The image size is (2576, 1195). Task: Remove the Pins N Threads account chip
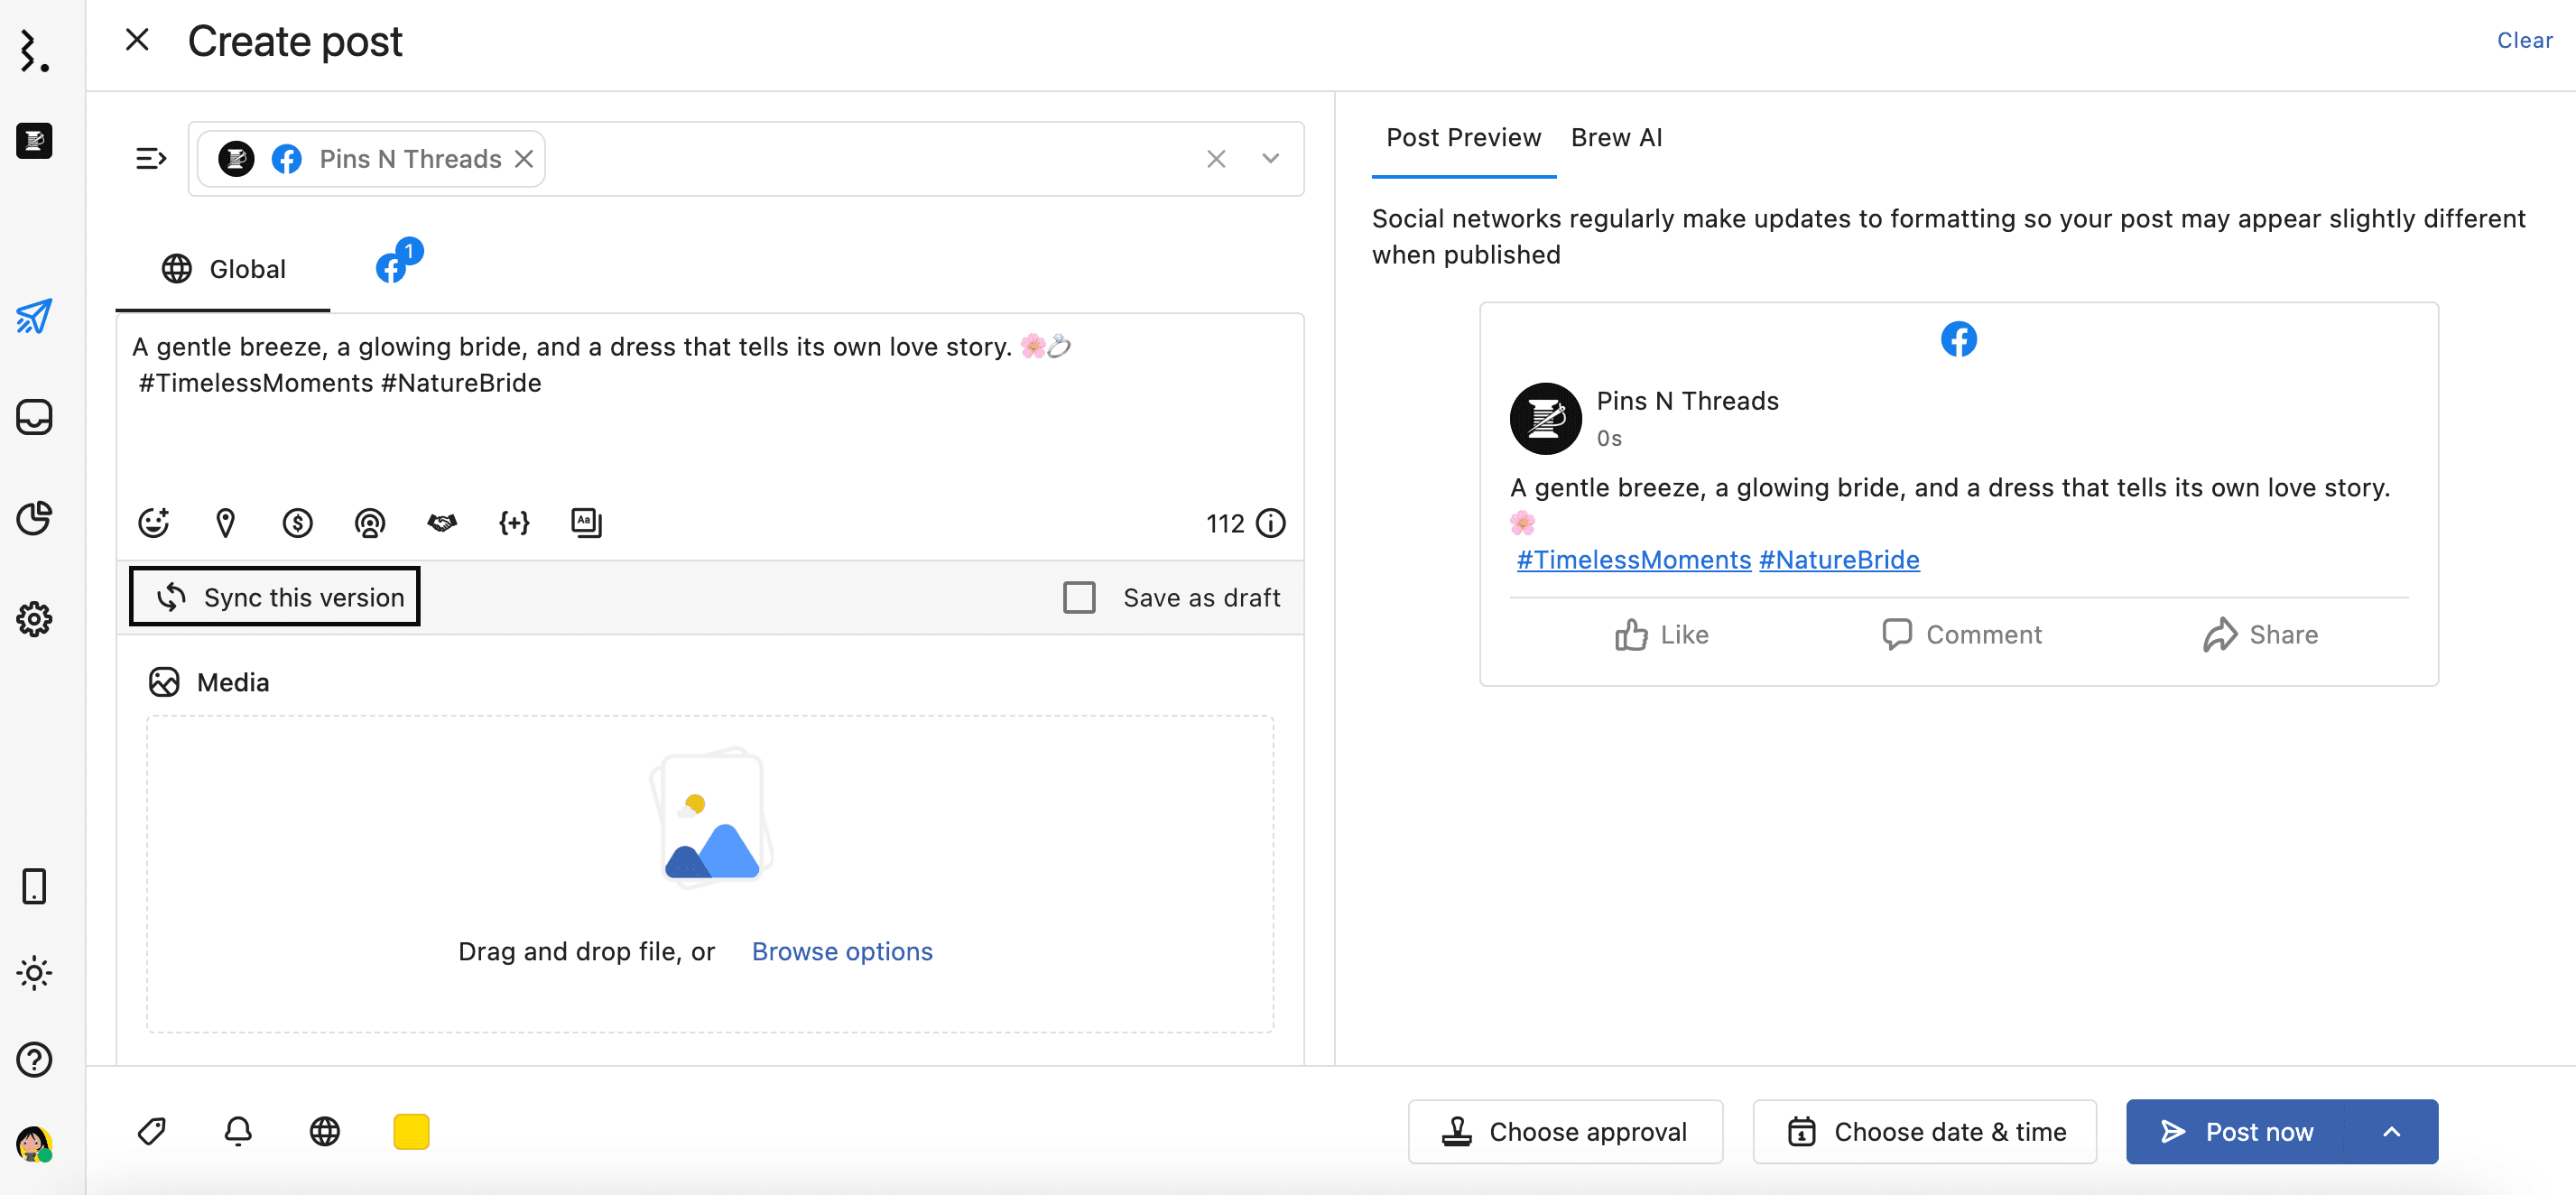524,159
